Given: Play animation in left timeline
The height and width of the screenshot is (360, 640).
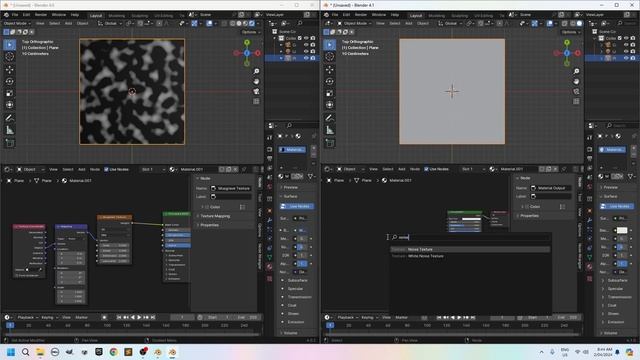Looking at the screenshot, I should pos(139,317).
